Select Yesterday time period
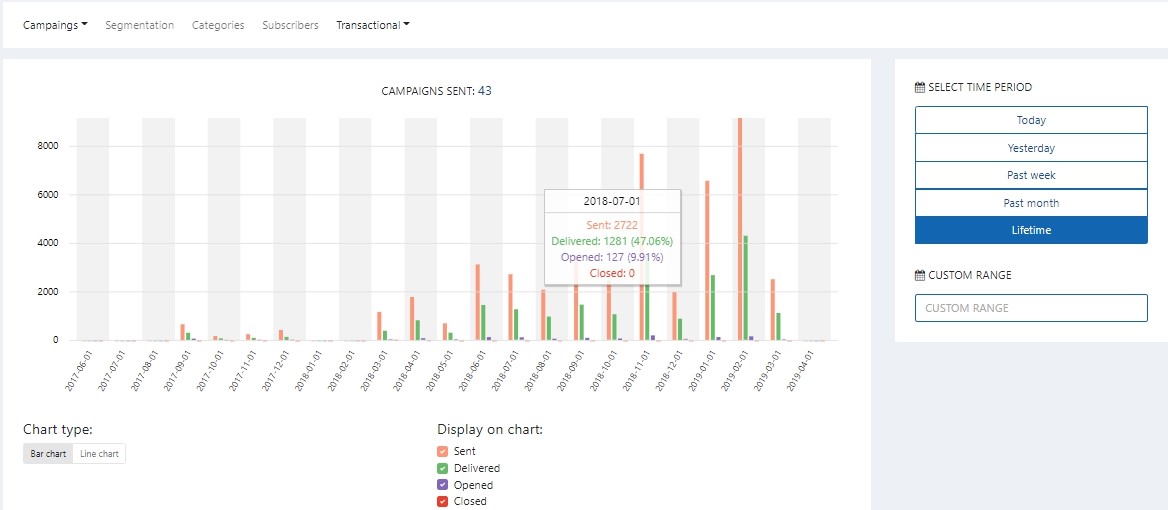 pyautogui.click(x=1031, y=147)
